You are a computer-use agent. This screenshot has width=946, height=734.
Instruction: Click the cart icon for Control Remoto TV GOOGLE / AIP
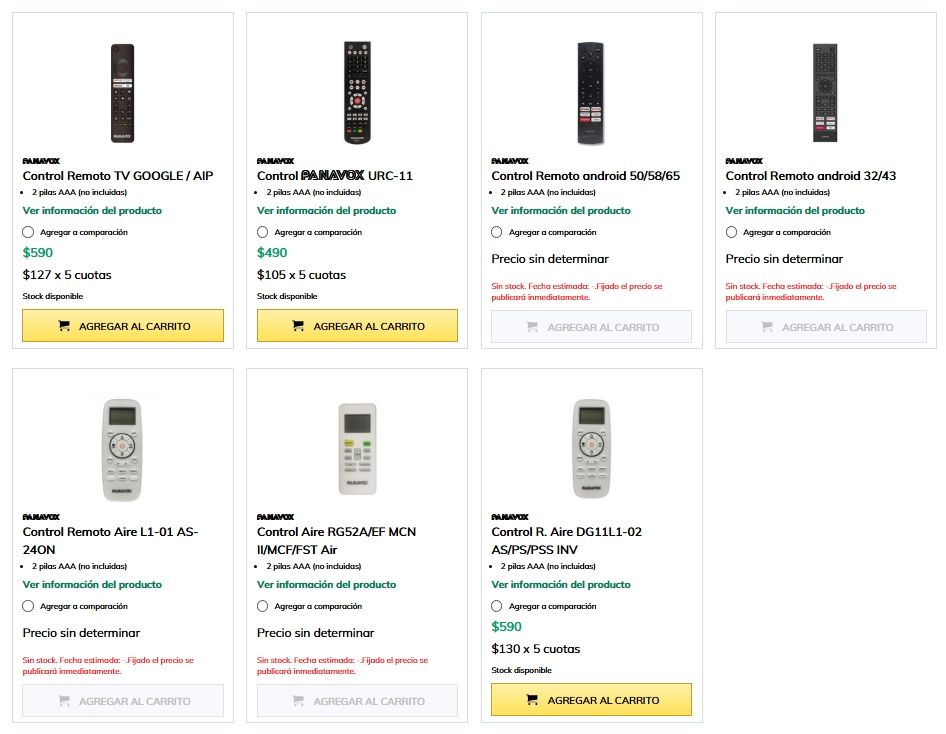64,326
